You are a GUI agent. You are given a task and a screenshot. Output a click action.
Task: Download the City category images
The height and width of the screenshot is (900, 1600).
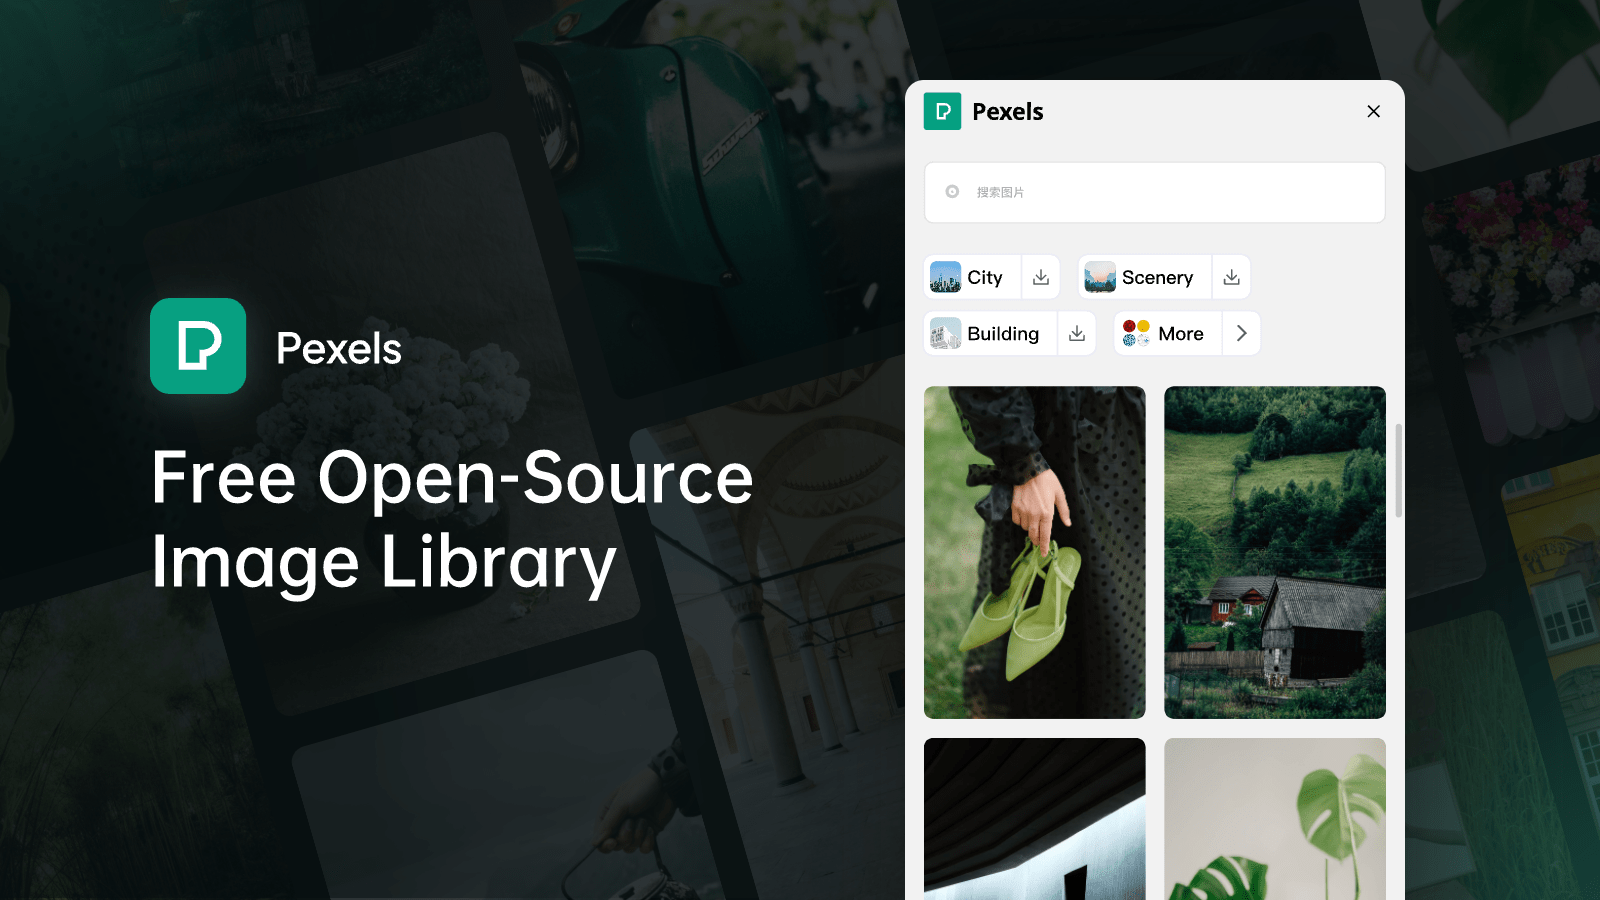(1041, 277)
